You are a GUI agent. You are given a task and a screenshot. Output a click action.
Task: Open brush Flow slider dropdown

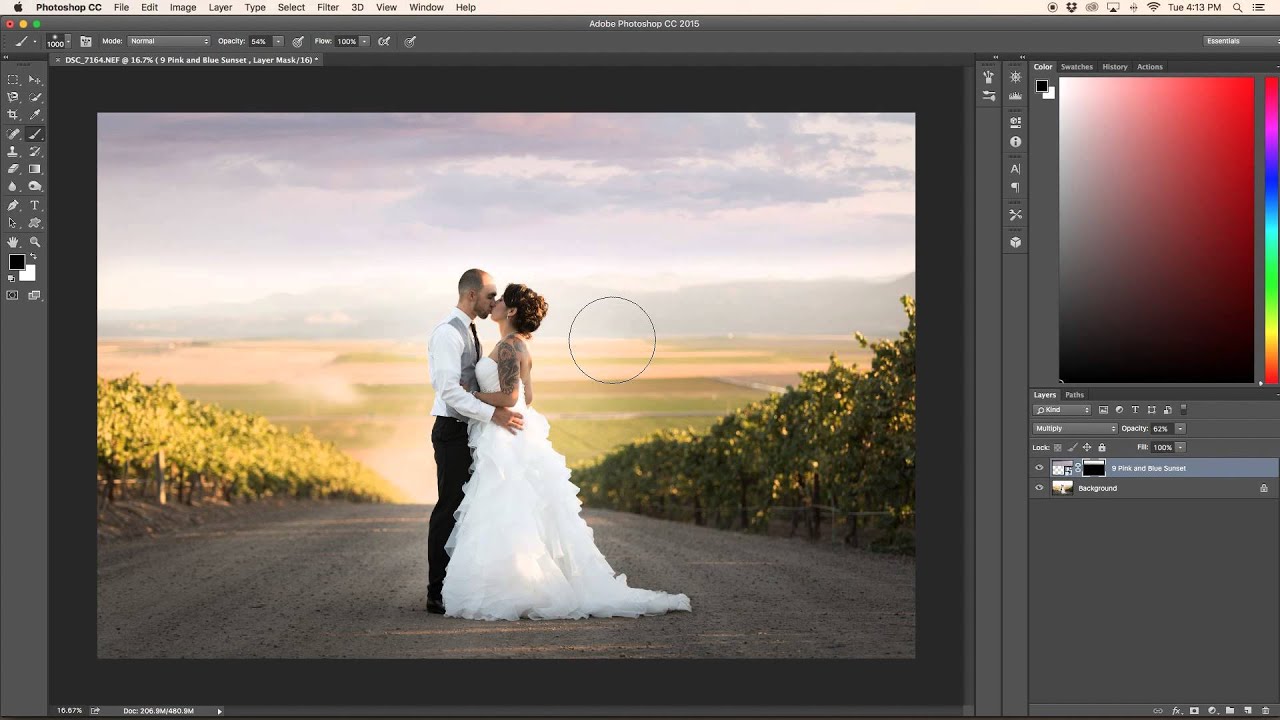(364, 41)
